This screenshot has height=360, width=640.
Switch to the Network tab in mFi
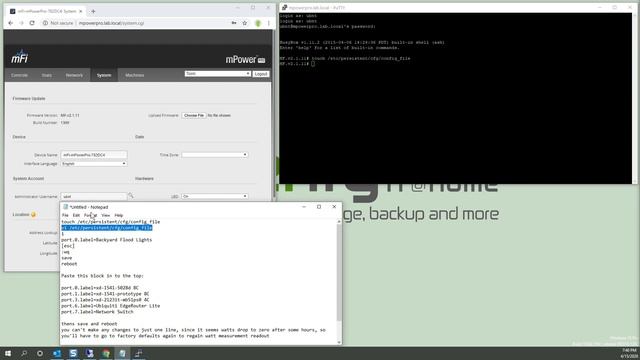tap(74, 75)
